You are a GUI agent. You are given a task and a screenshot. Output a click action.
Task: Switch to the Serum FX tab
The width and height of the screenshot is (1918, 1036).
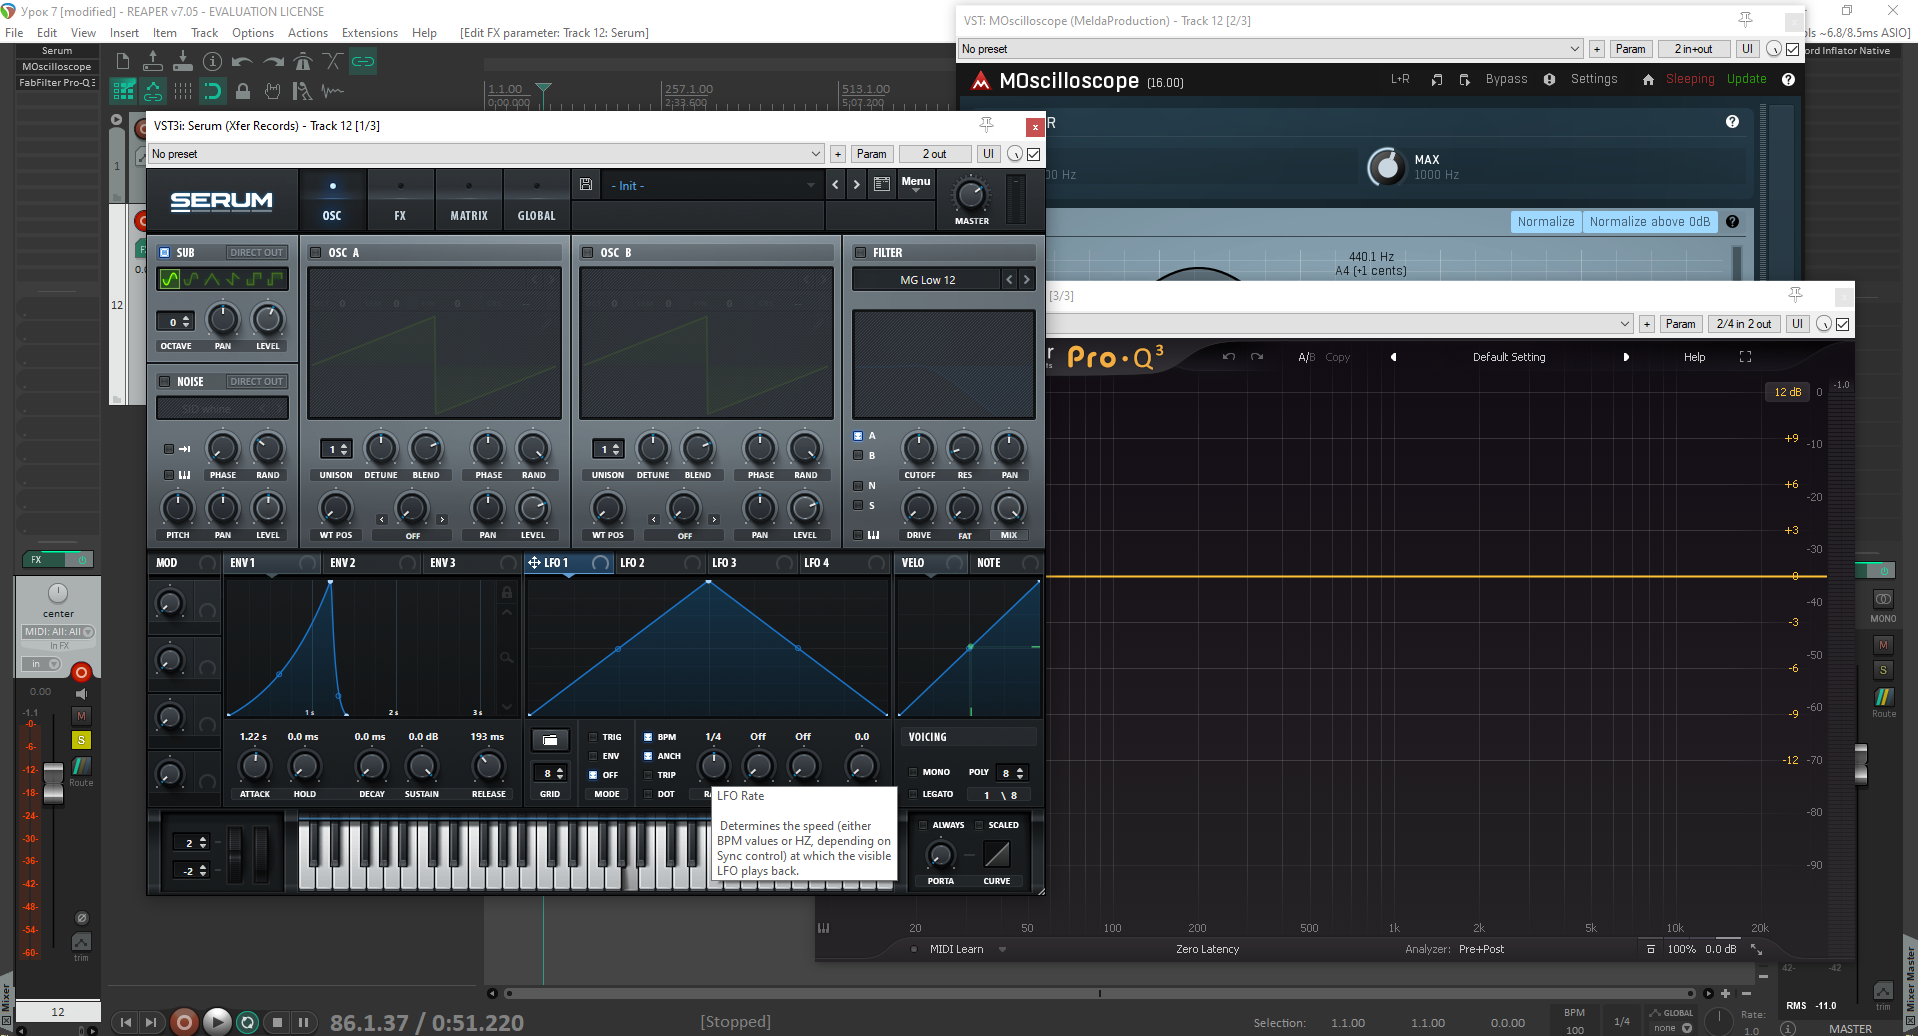click(400, 199)
